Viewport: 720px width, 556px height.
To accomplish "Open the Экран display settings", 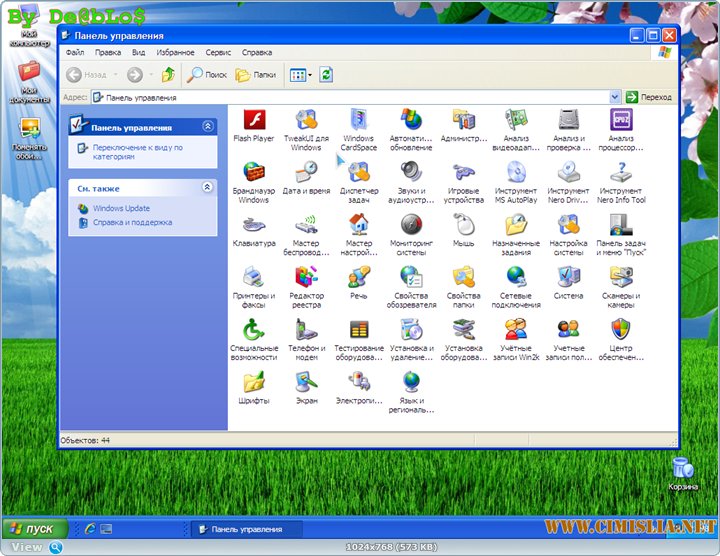I will click(x=306, y=381).
